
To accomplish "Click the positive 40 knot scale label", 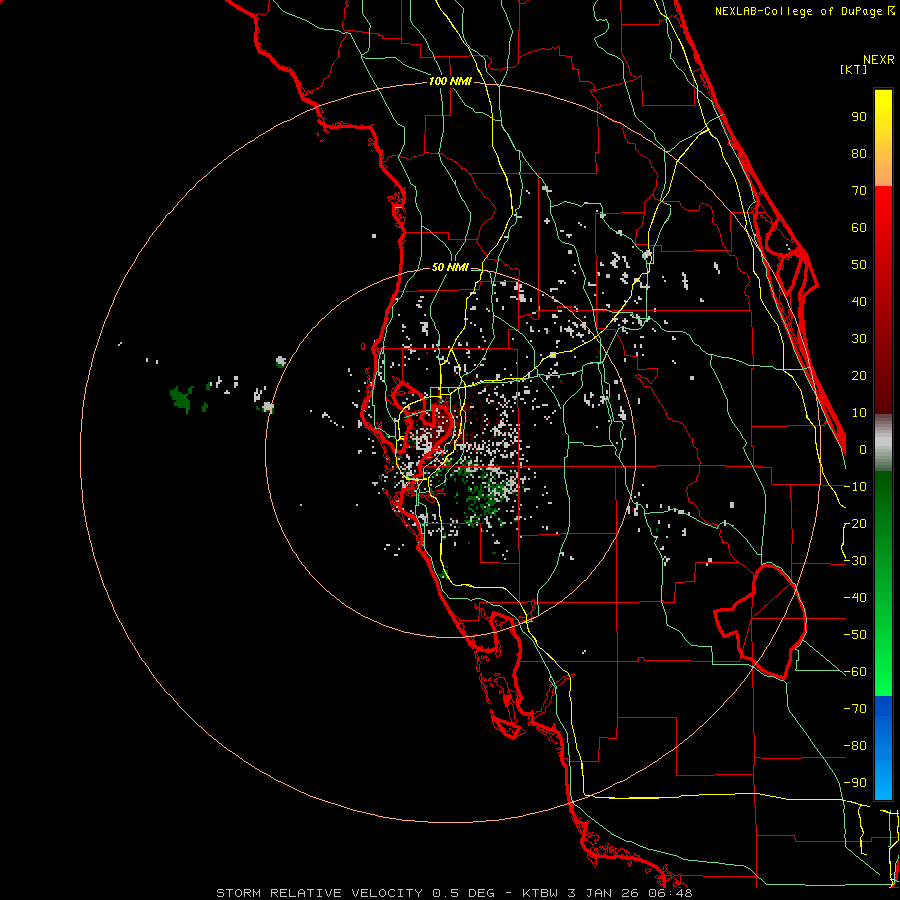I will point(859,301).
